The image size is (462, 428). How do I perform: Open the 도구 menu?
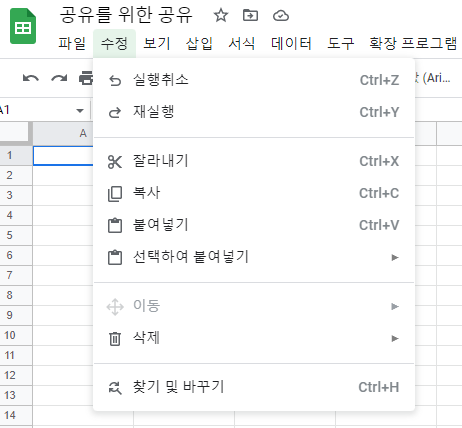[x=340, y=43]
